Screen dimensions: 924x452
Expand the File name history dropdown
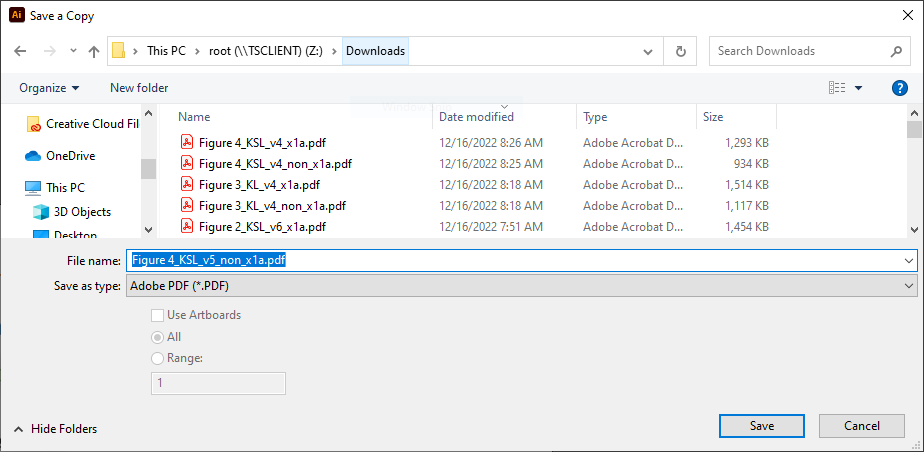(908, 260)
